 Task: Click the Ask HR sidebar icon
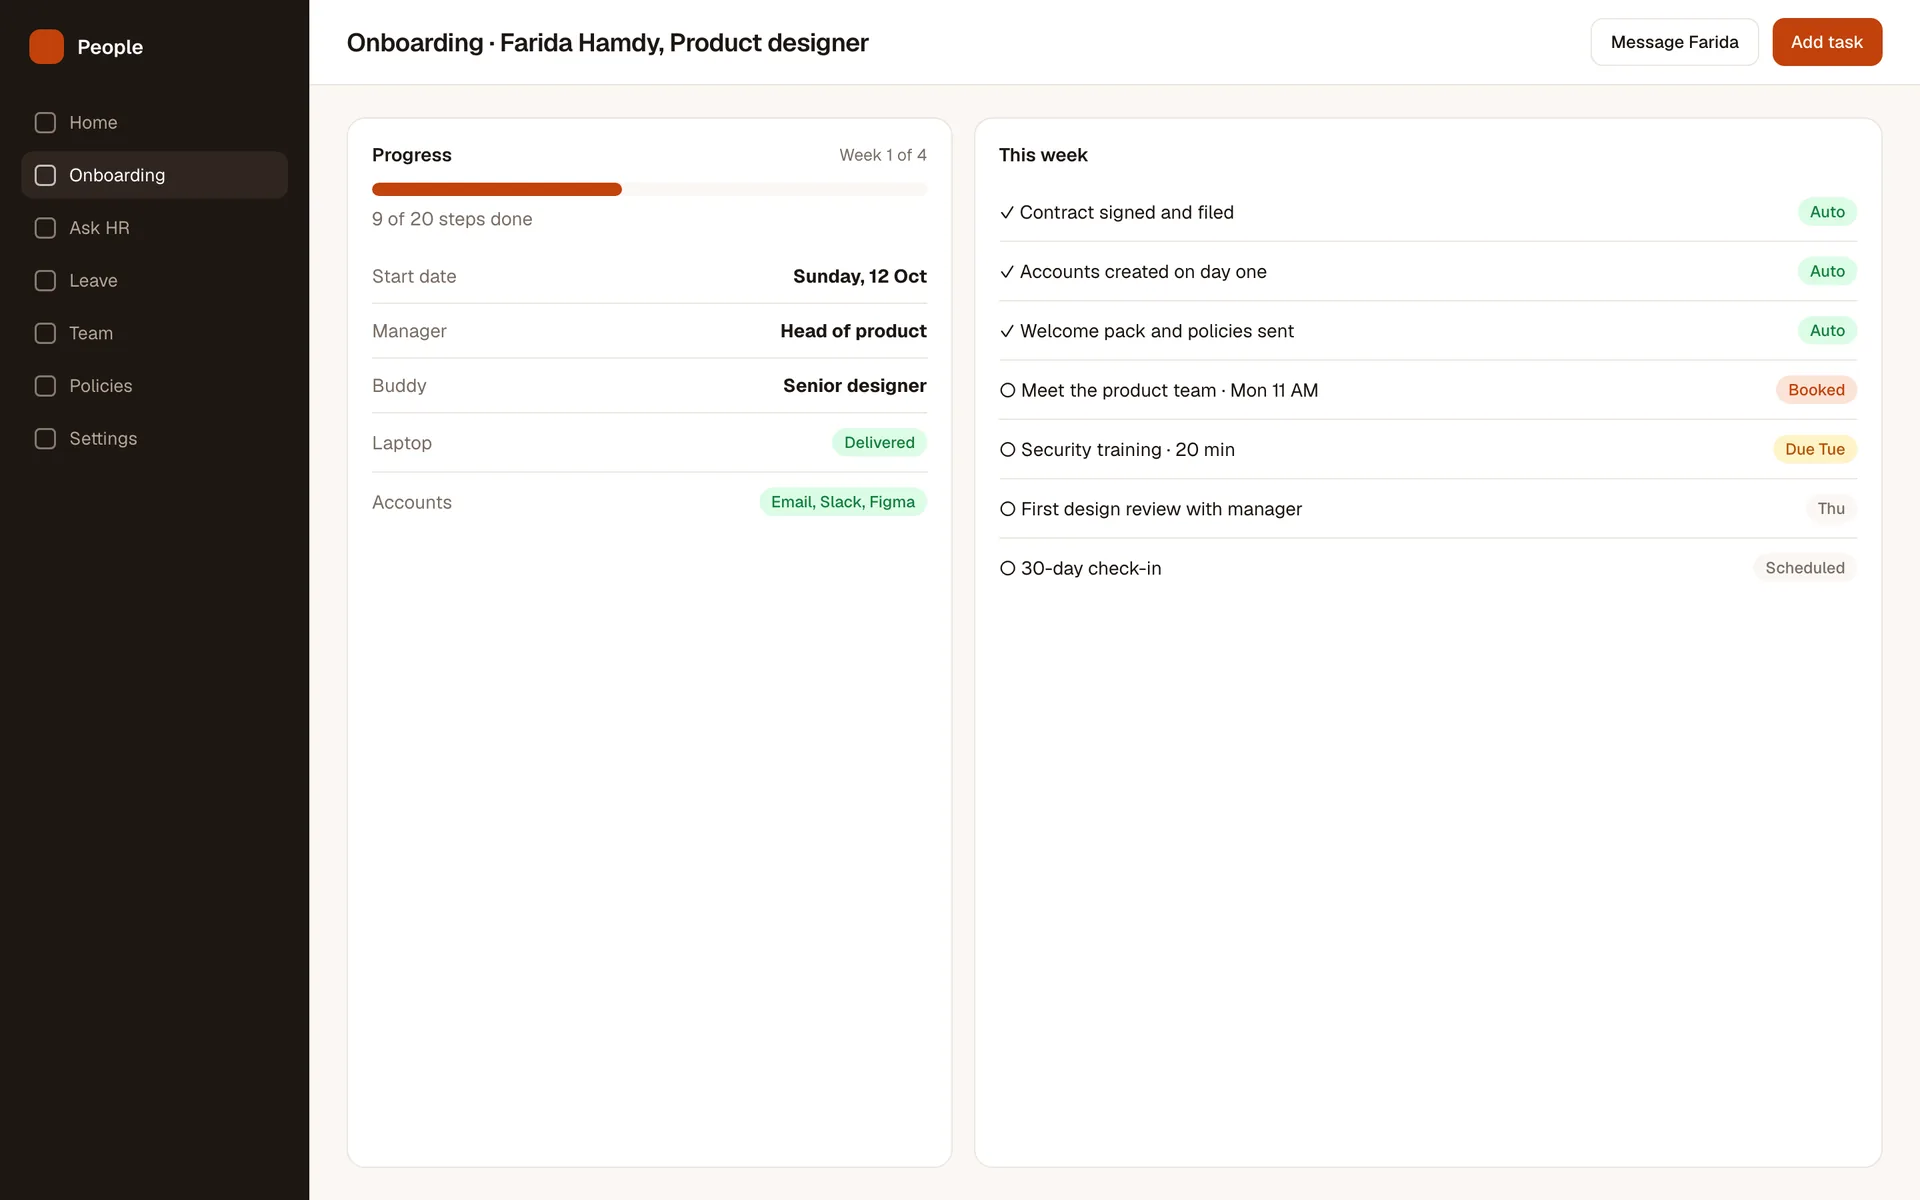tap(45, 228)
